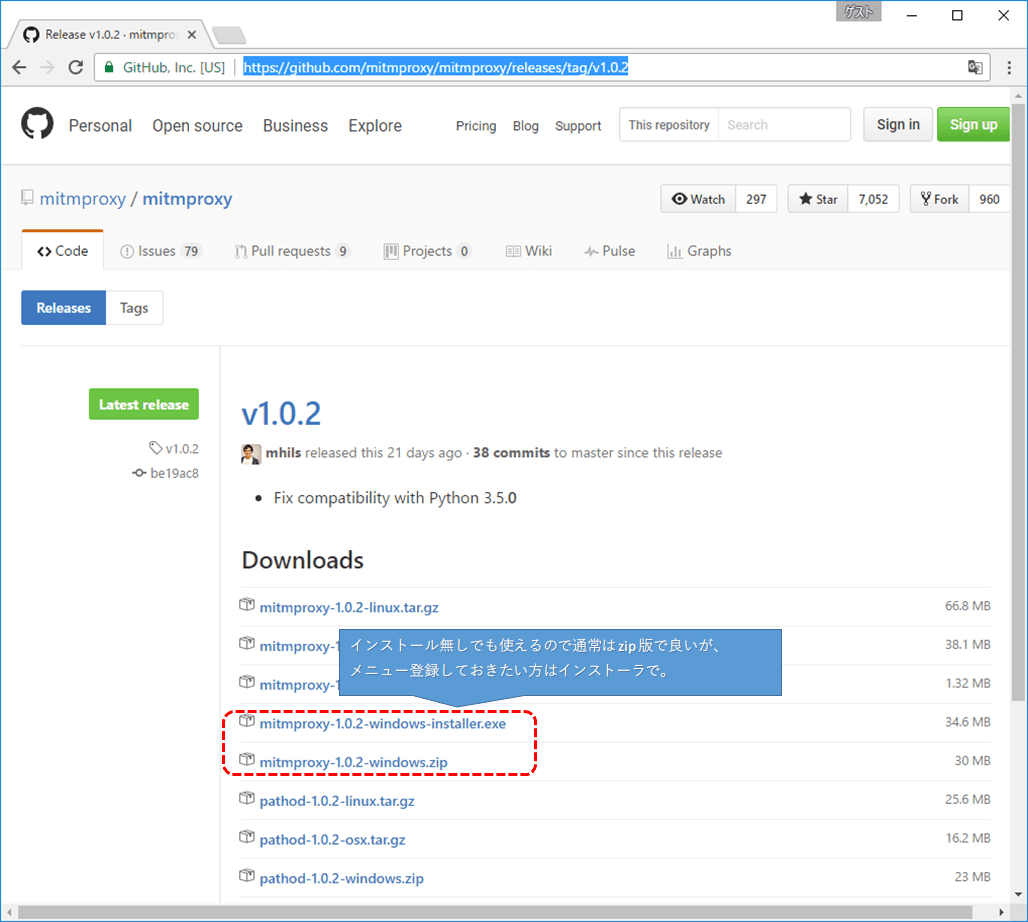Click package icon beside pathod-1.0.2-windows.zip

tap(247, 875)
